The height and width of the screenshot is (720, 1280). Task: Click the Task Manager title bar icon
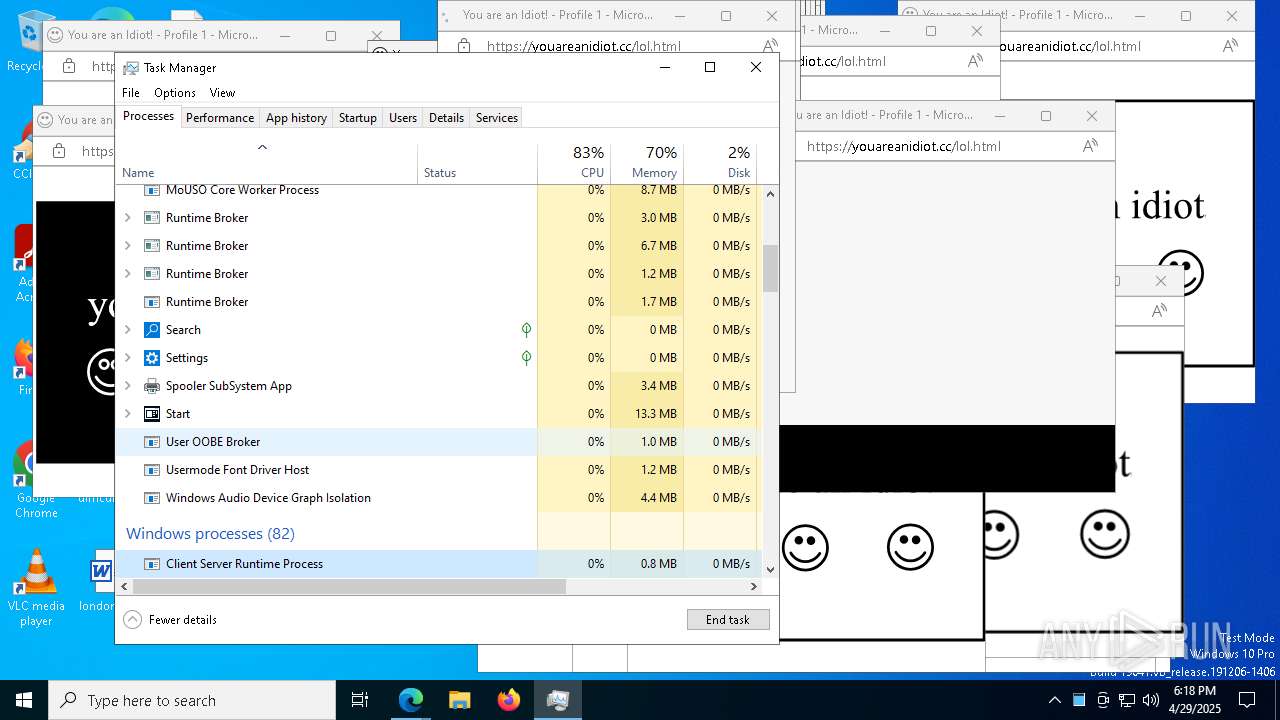coord(131,68)
